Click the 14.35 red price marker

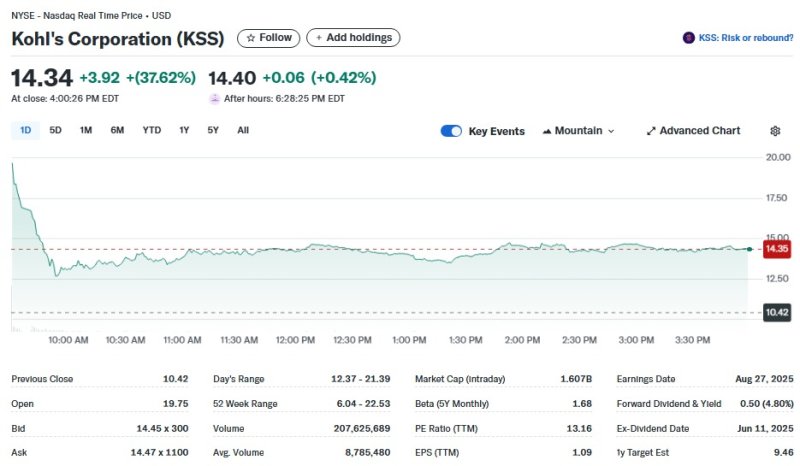(x=777, y=249)
